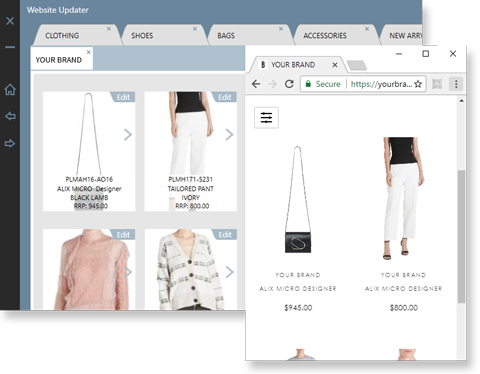Close the YOUR BRAND sub-tab
This screenshot has width=480, height=374.
tap(89, 52)
